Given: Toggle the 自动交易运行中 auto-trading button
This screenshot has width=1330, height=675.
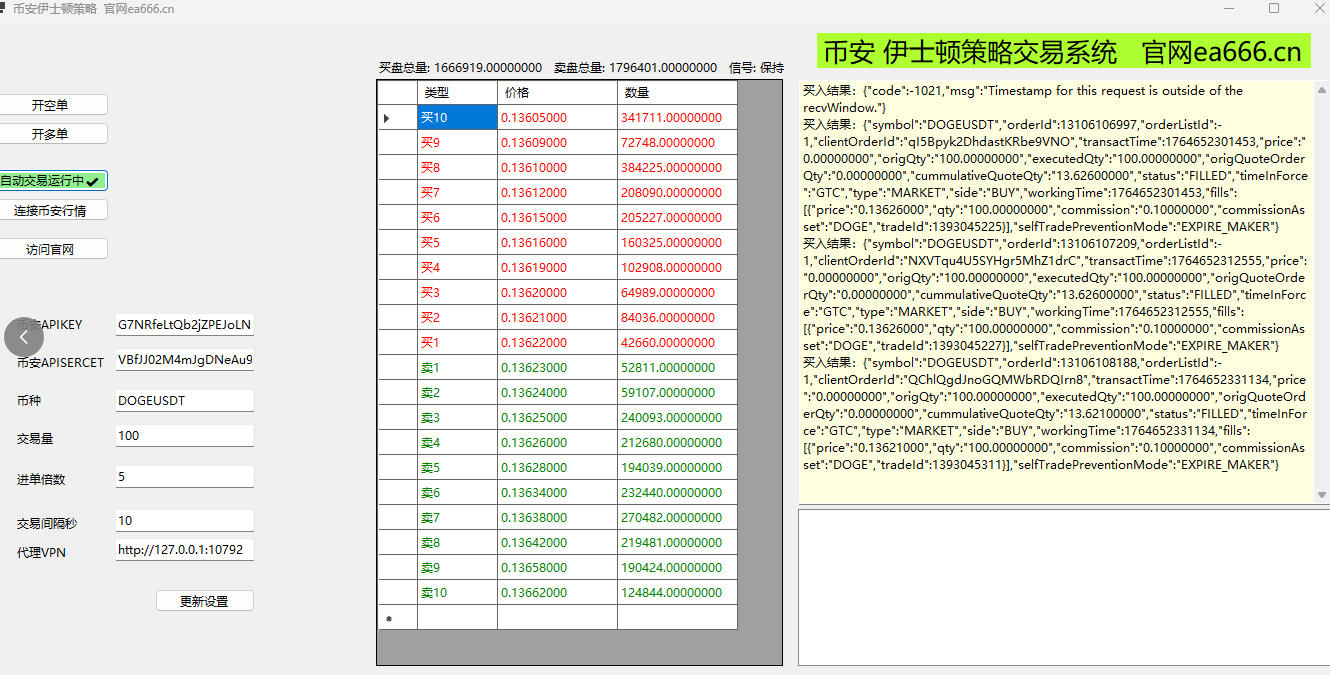Looking at the screenshot, I should 52,181.
